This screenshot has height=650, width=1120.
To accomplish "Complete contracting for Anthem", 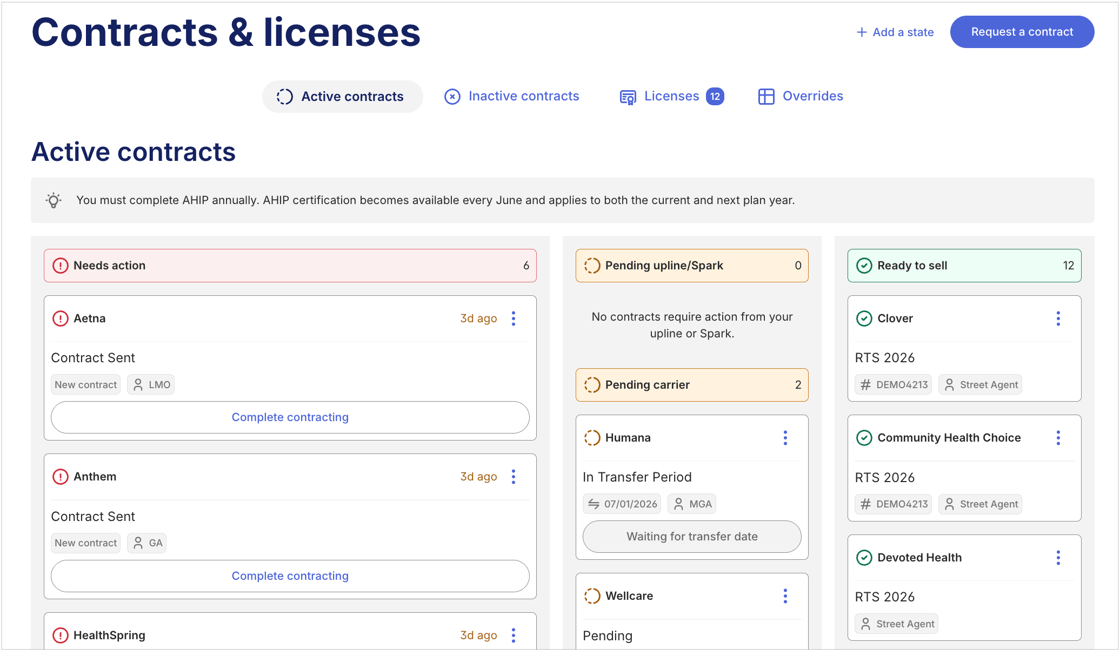I will coord(290,576).
